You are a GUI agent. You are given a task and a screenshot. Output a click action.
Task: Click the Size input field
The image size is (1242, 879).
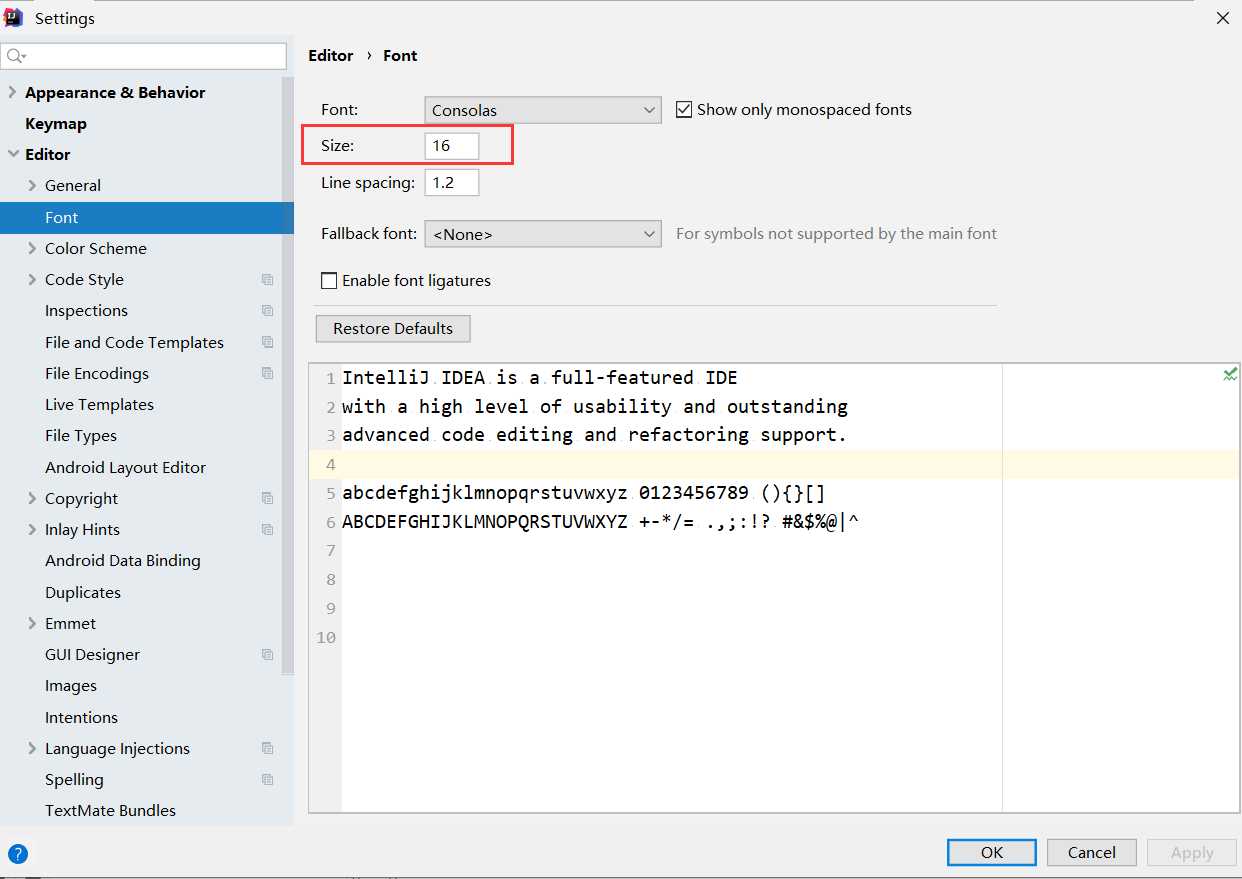pyautogui.click(x=451, y=146)
